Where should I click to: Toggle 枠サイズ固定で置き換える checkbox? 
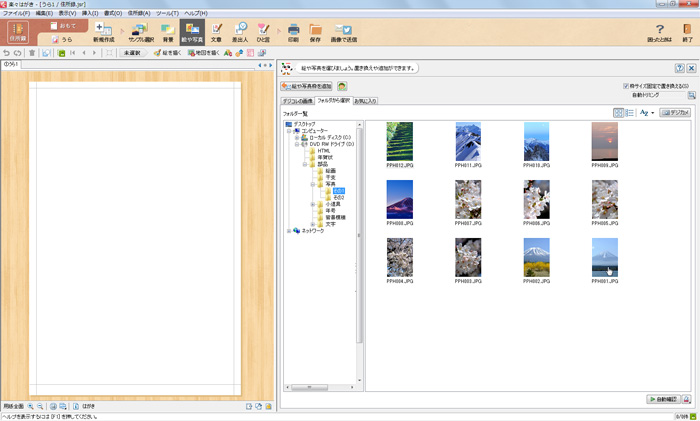click(626, 86)
